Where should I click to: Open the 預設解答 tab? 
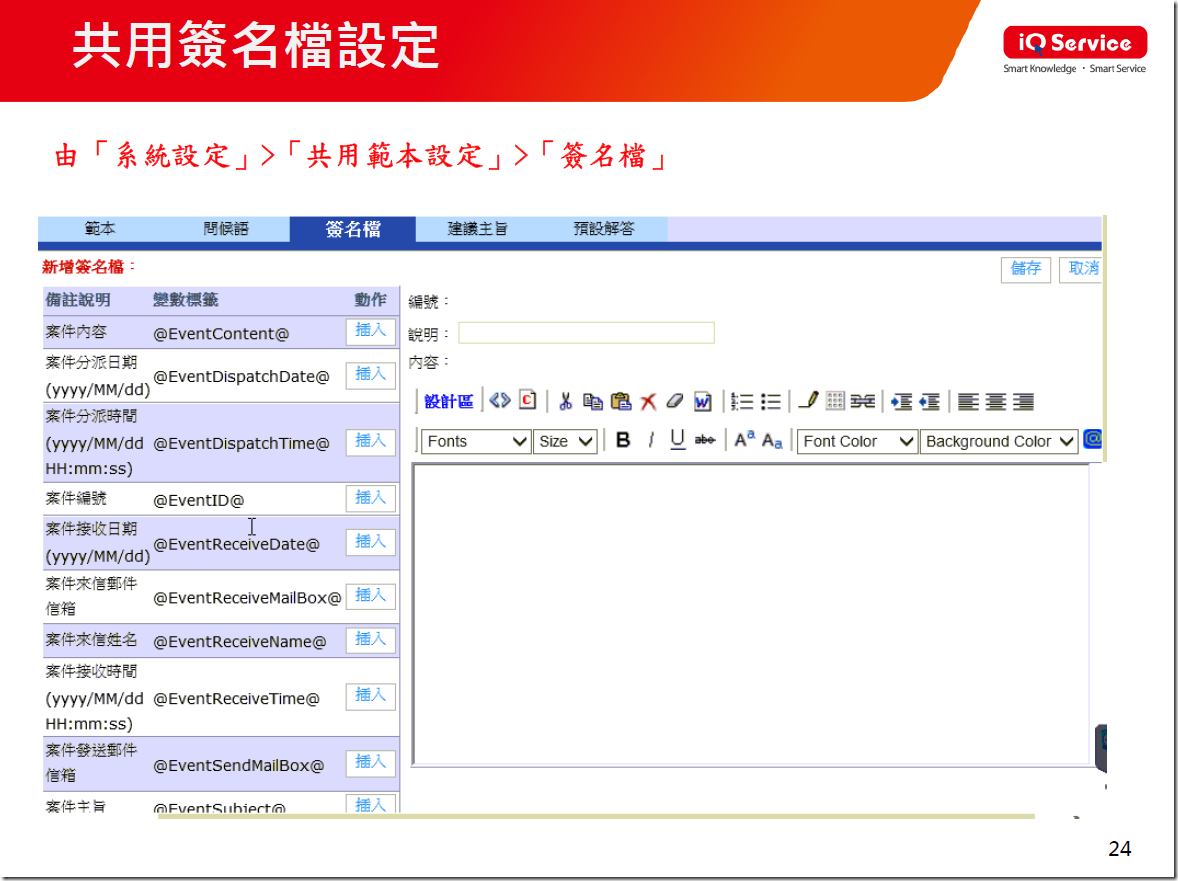pyautogui.click(x=604, y=229)
